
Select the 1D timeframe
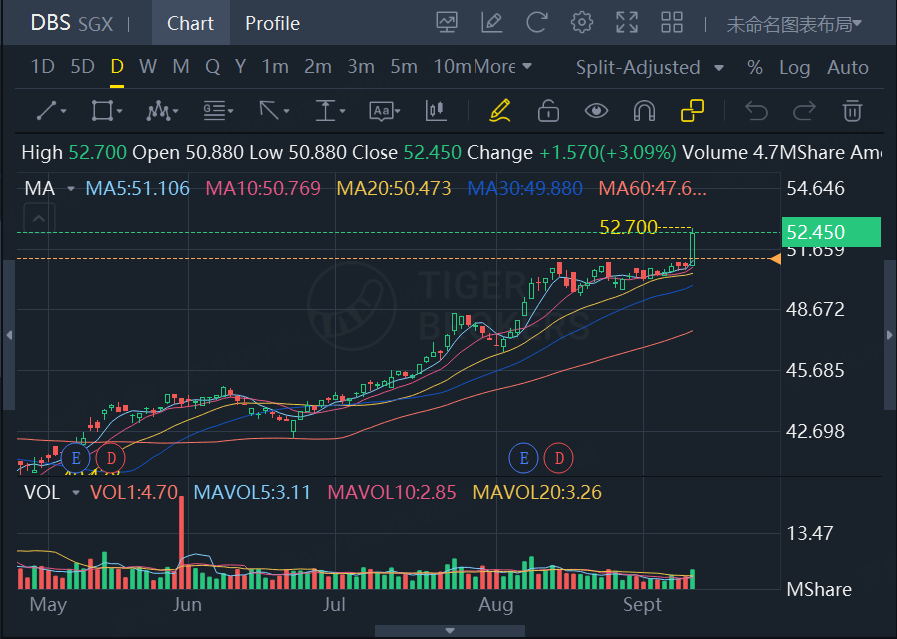coord(42,67)
